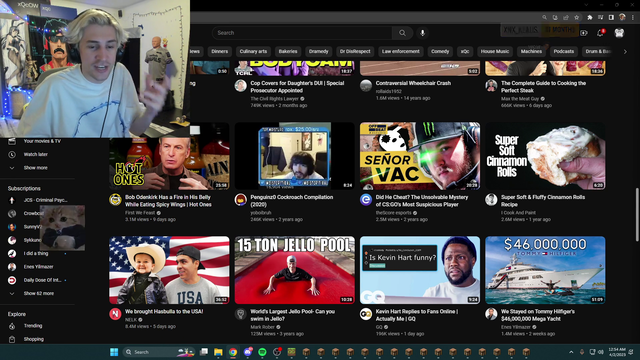Switch to Chrome in the taskbar
The image size is (640, 360).
(x=233, y=352)
